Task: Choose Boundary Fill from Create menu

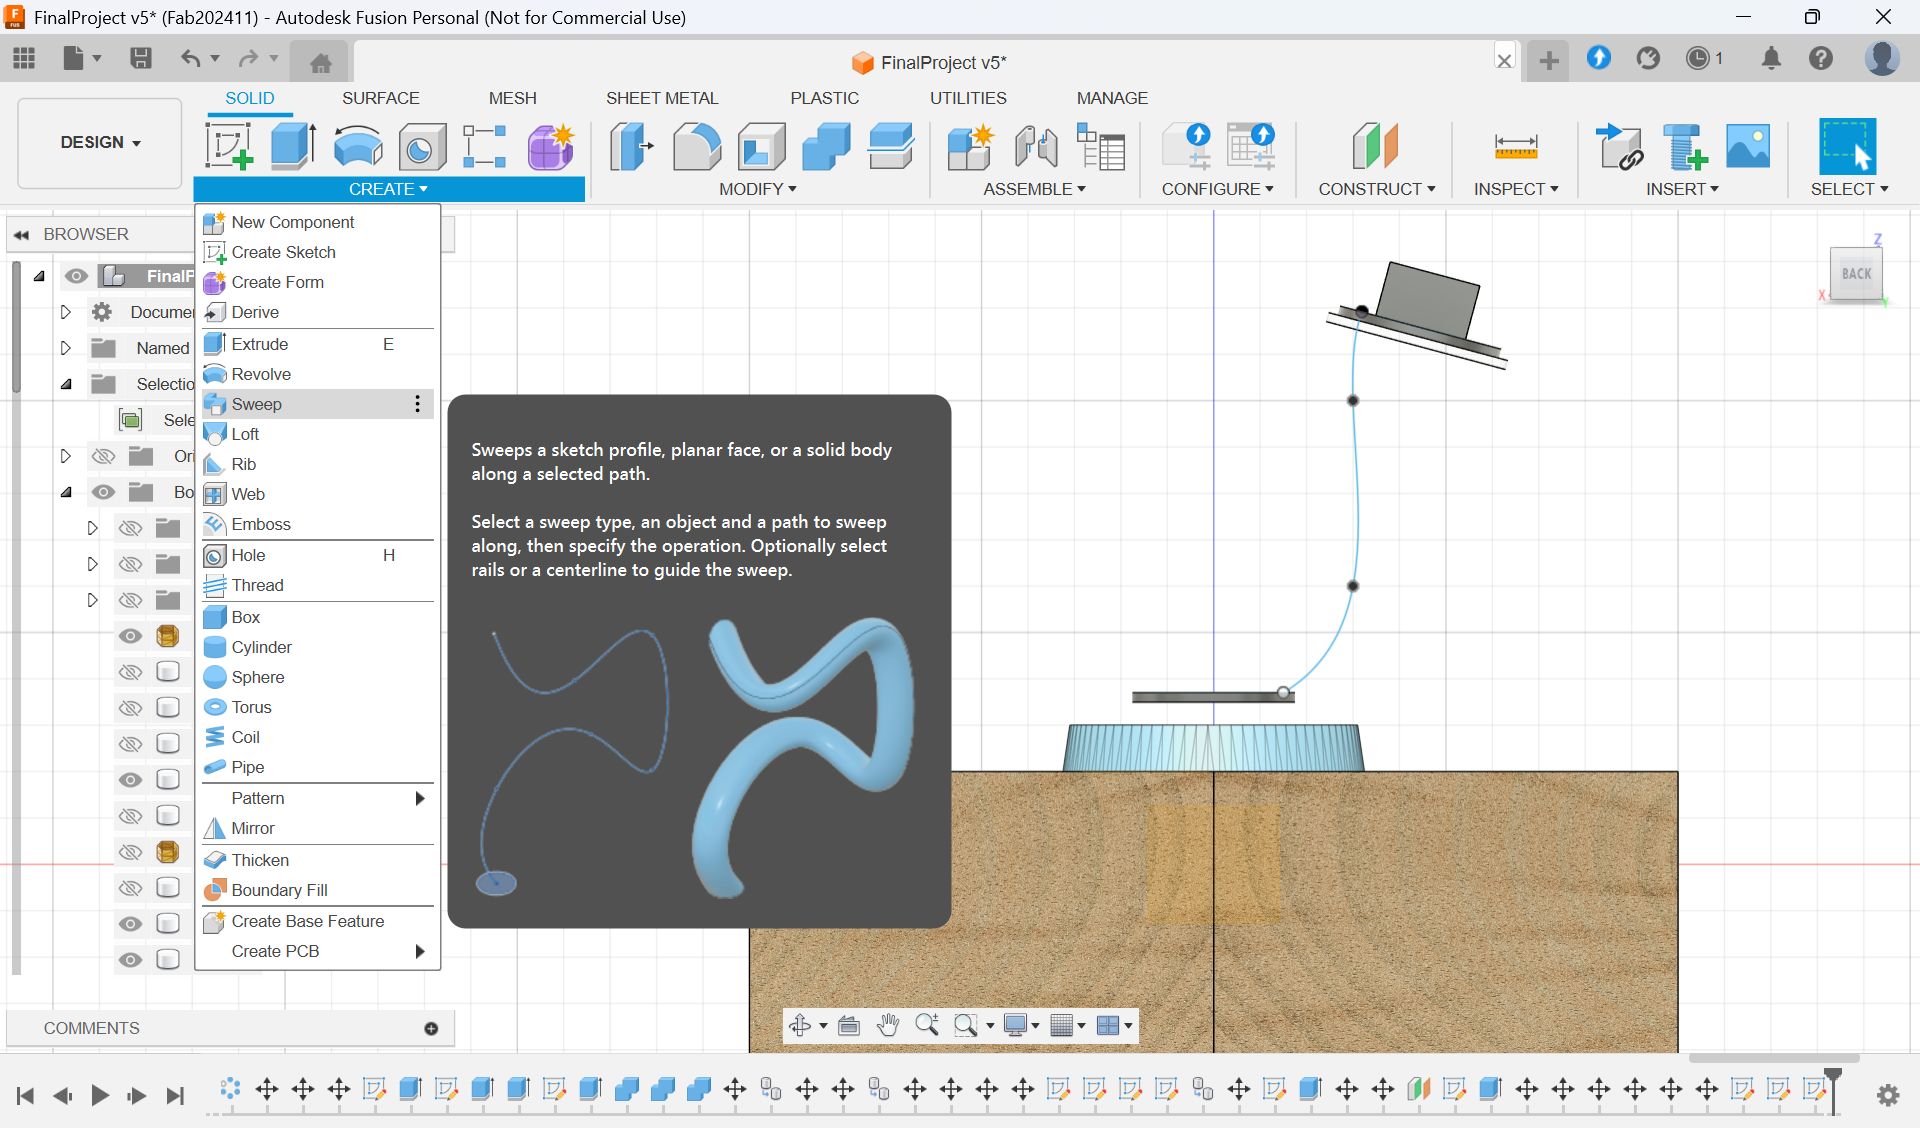Action: (x=318, y=890)
